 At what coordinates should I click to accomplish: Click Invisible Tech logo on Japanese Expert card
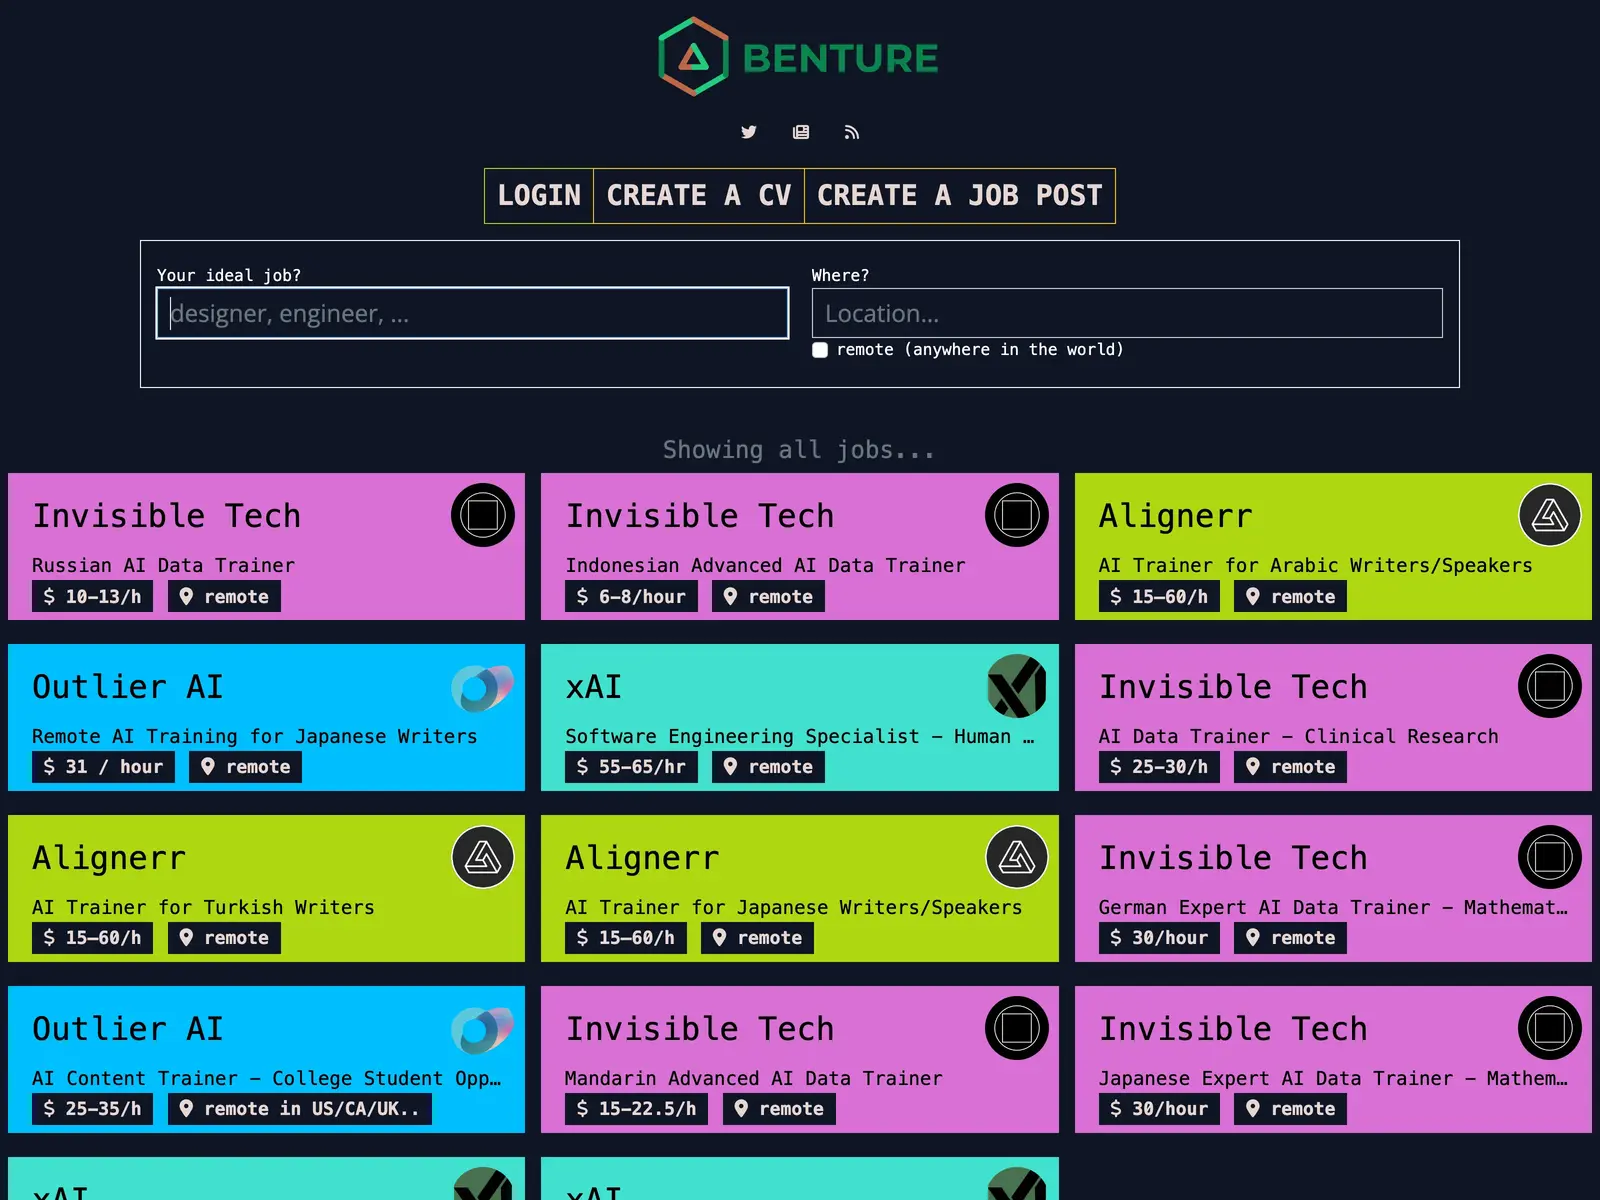tap(1550, 1028)
